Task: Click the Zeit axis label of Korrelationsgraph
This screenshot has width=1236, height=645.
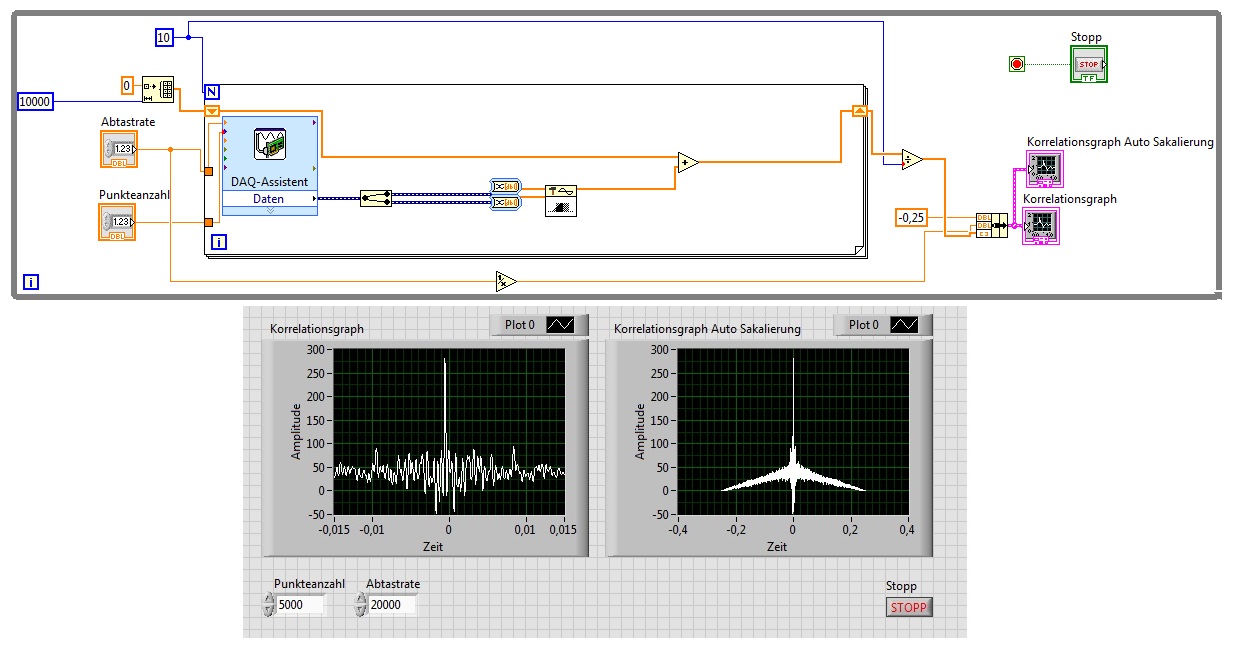Action: pos(432,547)
